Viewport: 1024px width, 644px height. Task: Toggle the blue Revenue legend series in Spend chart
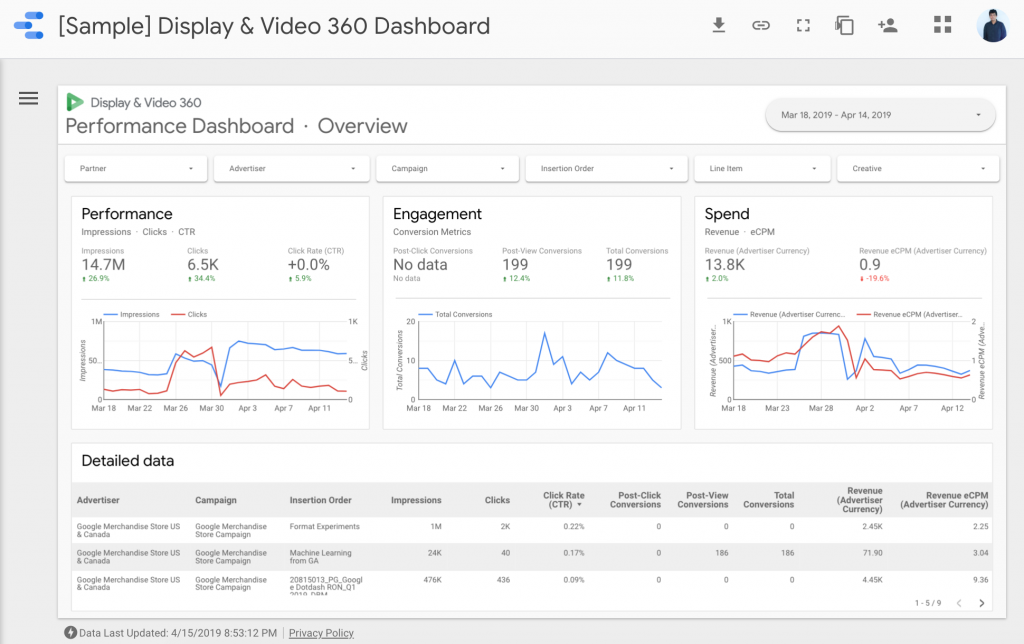coord(789,314)
